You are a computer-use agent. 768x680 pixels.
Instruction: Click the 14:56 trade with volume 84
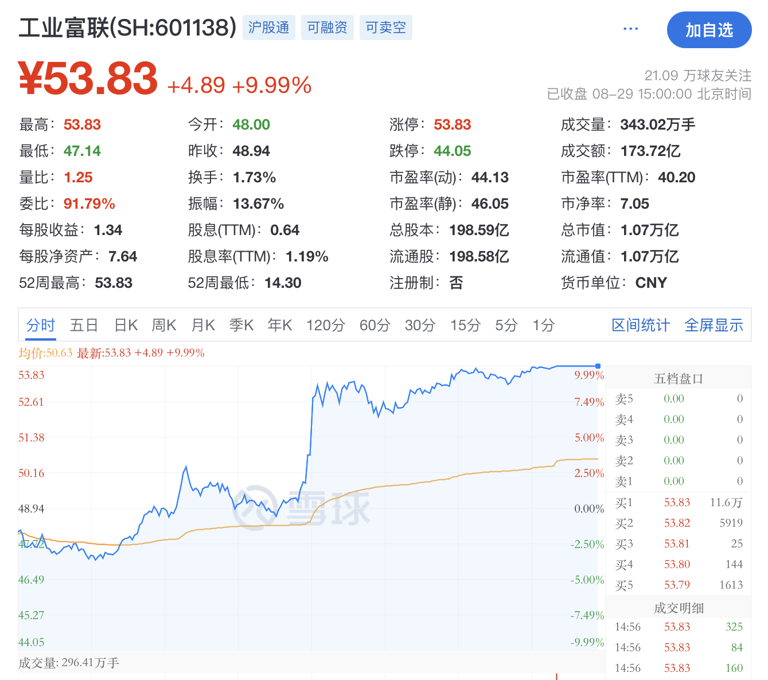coord(678,647)
